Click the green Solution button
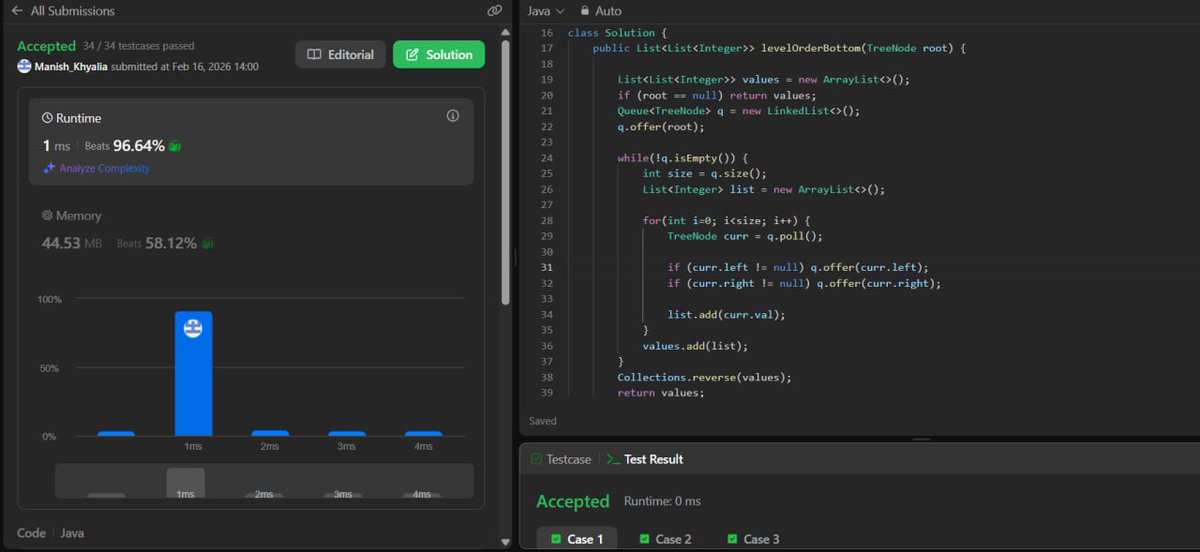1200x552 pixels. pos(439,55)
